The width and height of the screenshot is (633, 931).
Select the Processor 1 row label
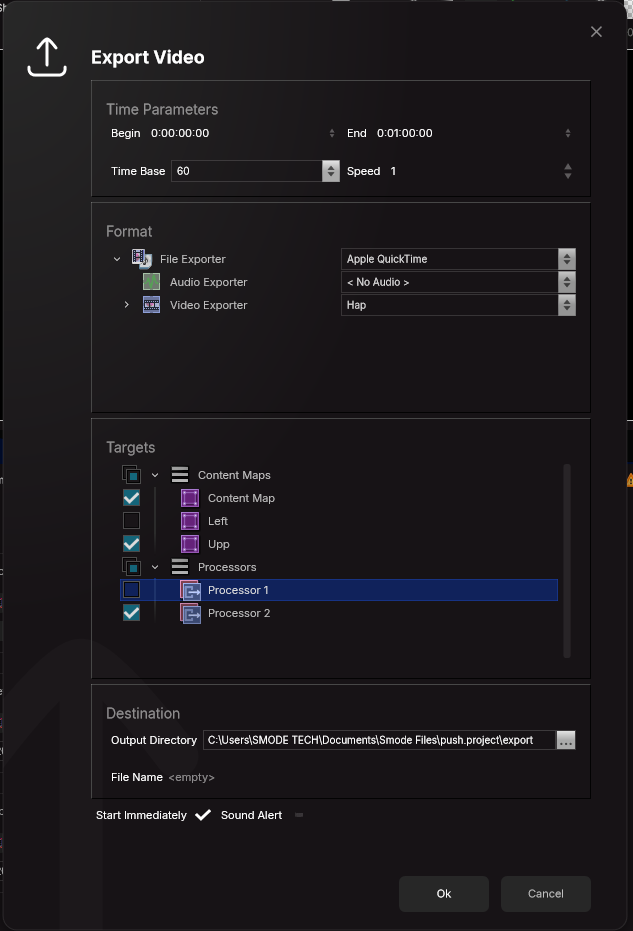238,590
